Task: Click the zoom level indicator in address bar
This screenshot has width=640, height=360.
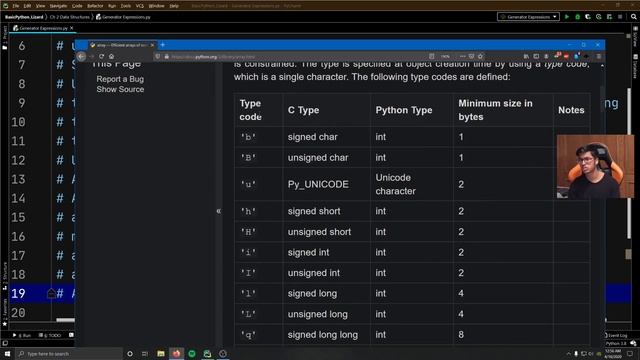Action: tap(445, 56)
